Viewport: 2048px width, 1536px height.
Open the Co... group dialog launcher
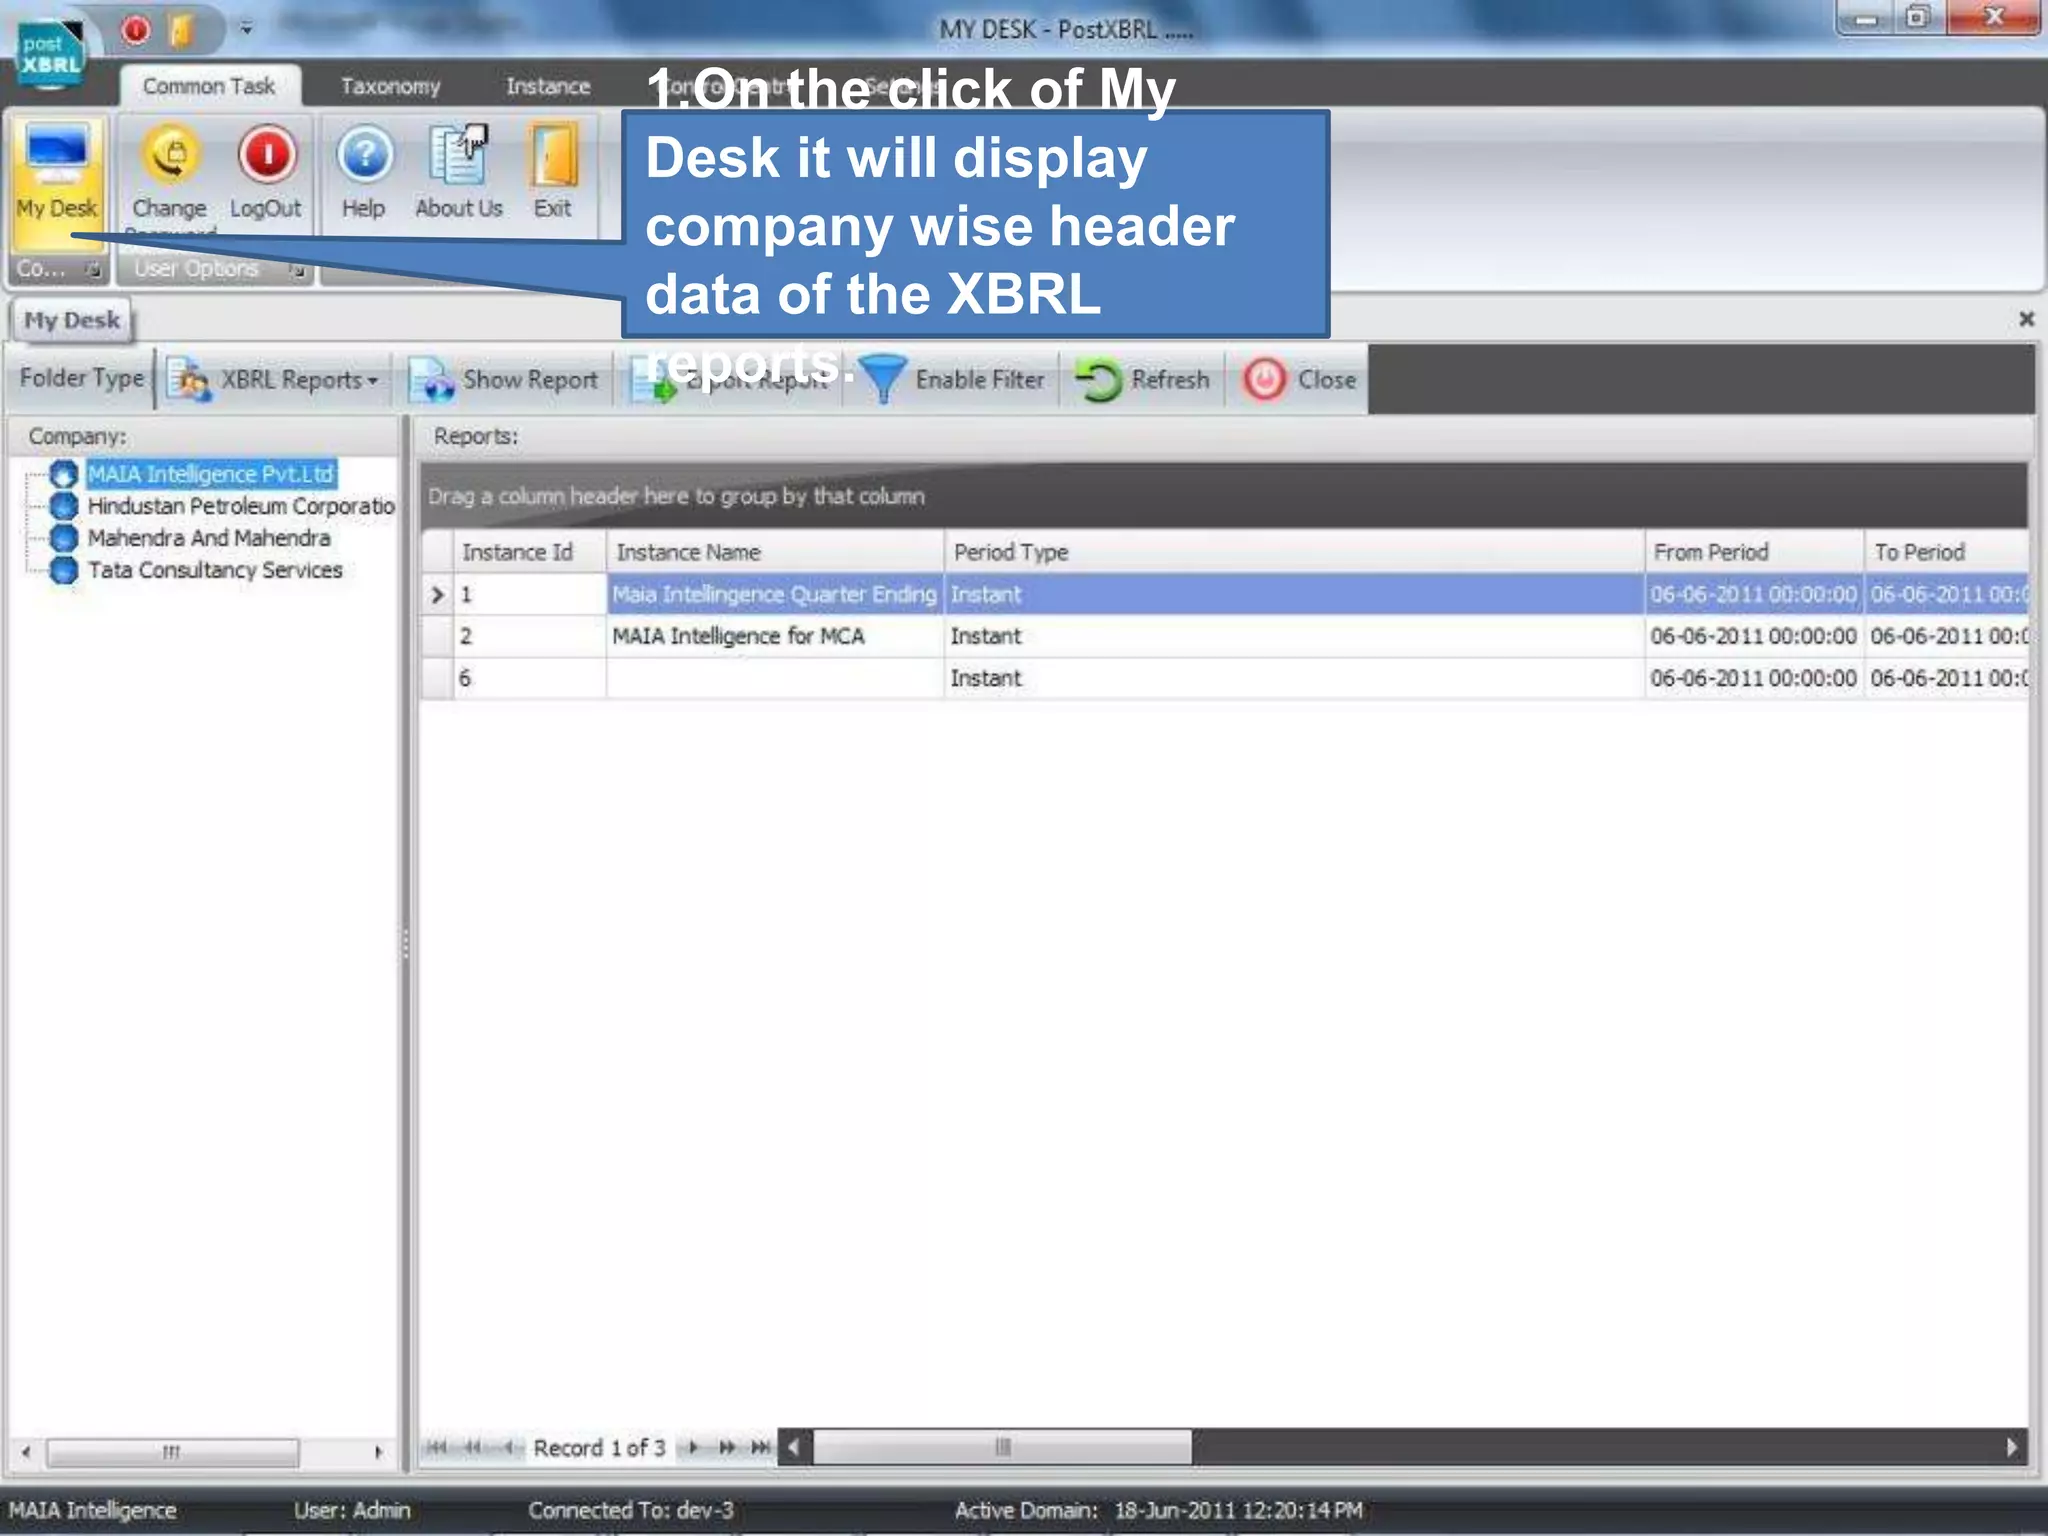click(92, 269)
